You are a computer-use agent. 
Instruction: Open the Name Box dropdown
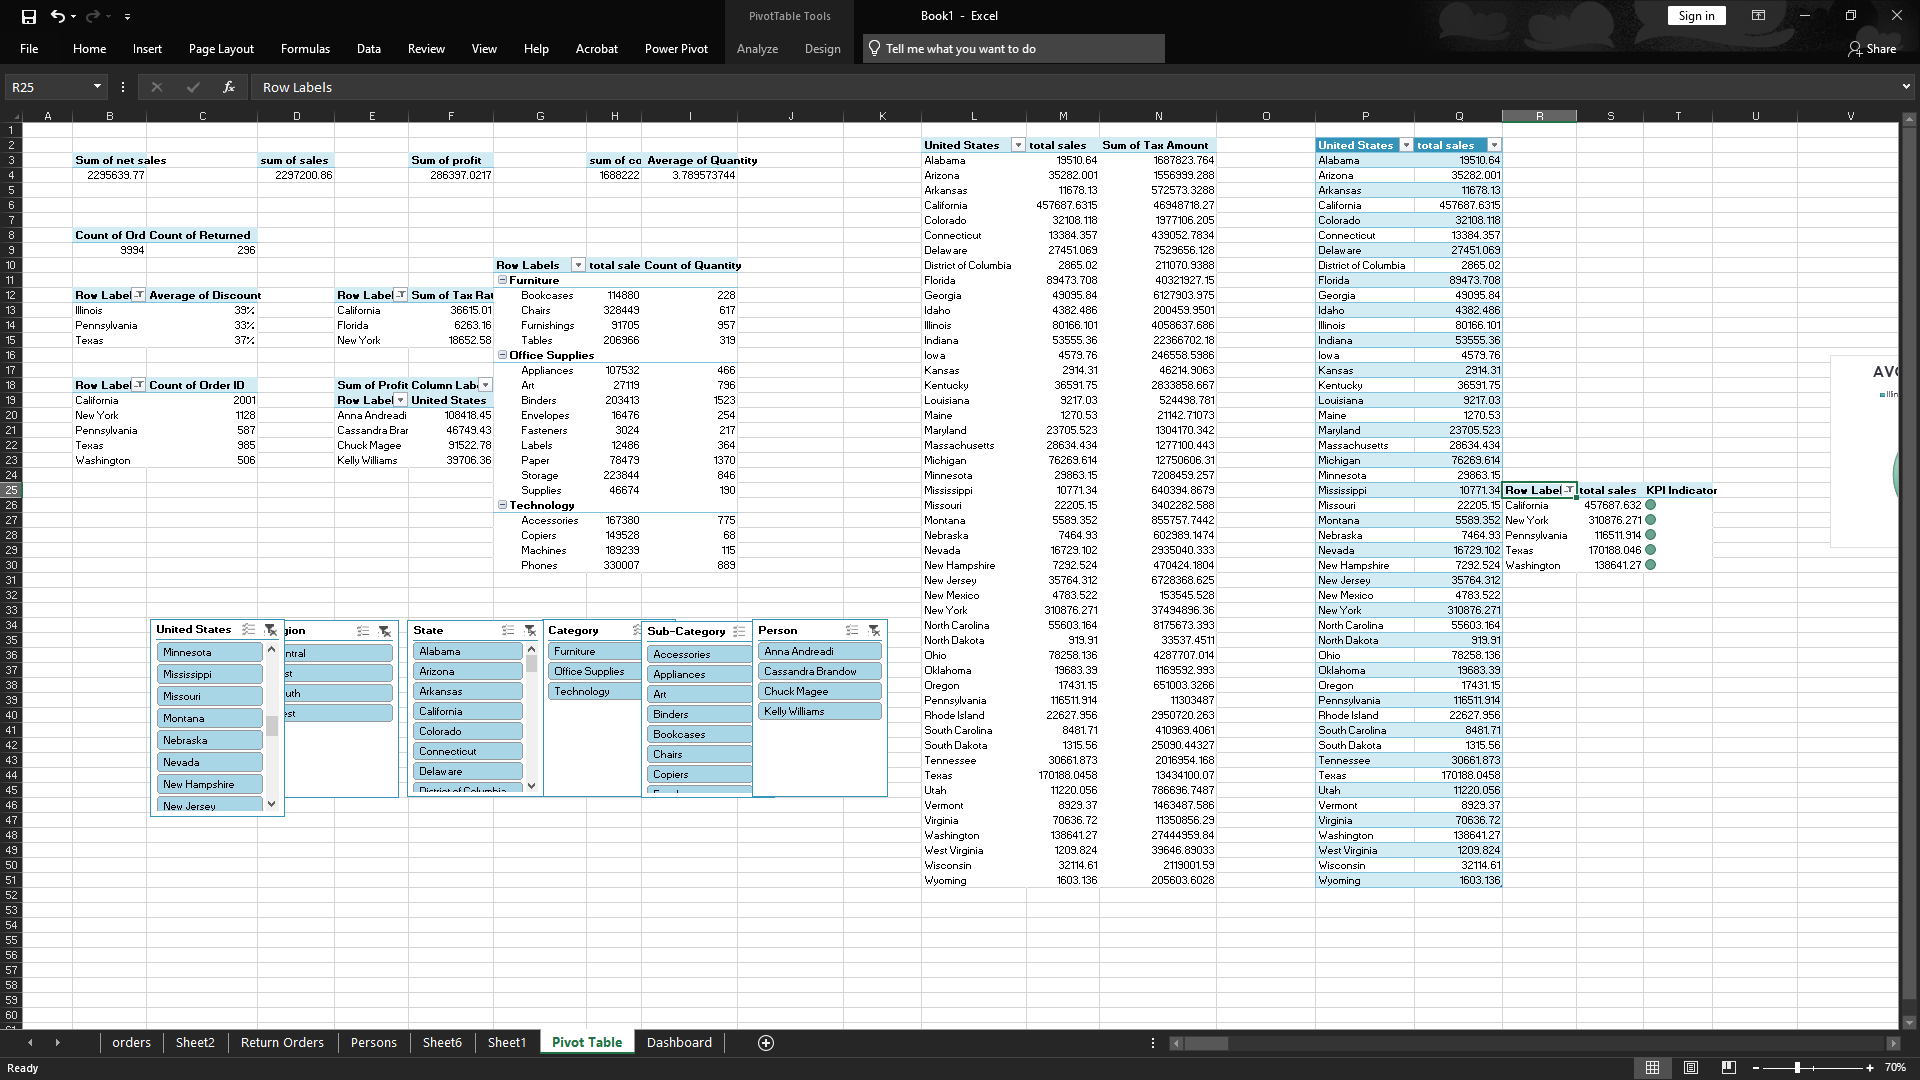click(x=97, y=87)
